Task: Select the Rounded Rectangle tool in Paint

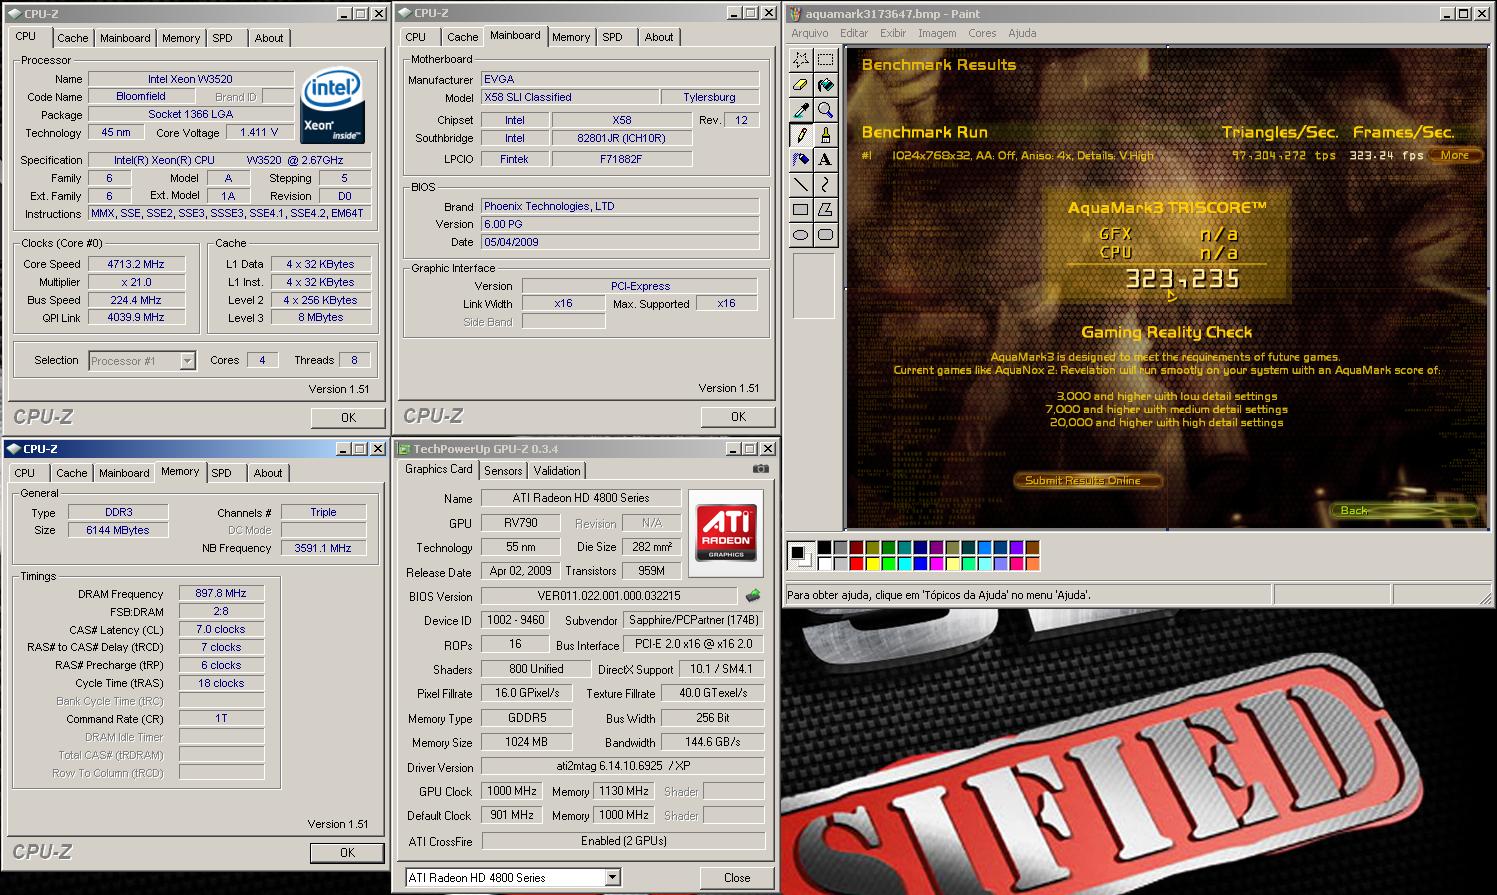Action: tap(825, 235)
